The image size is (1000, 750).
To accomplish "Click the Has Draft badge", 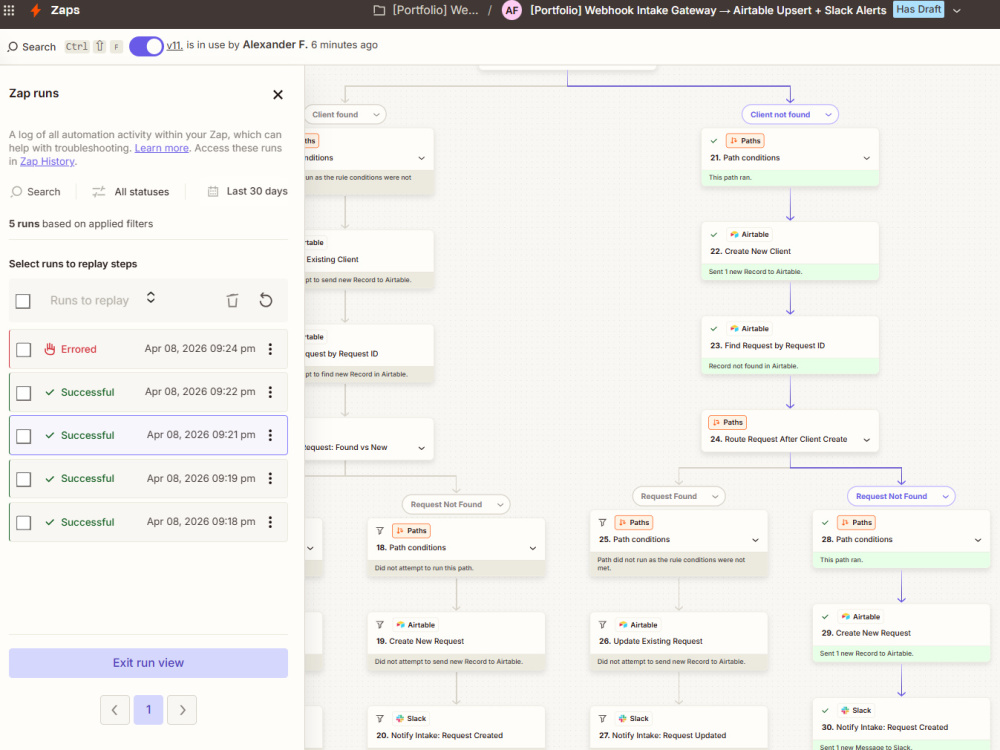I will coord(918,10).
